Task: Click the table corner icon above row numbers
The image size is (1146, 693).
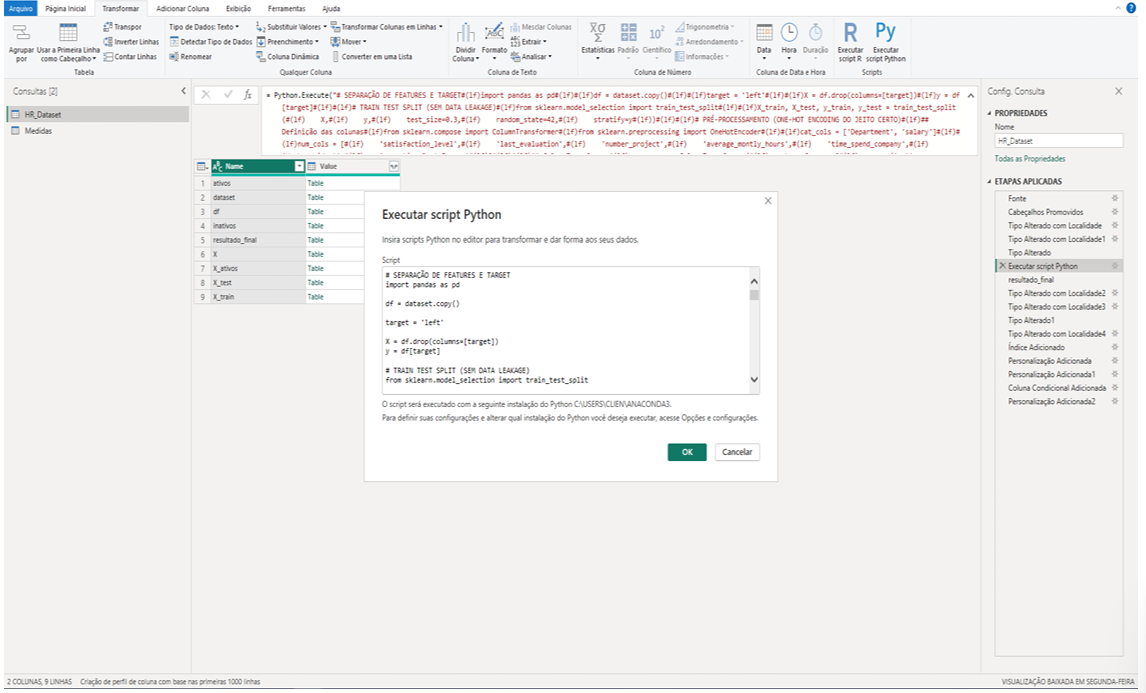Action: [202, 167]
